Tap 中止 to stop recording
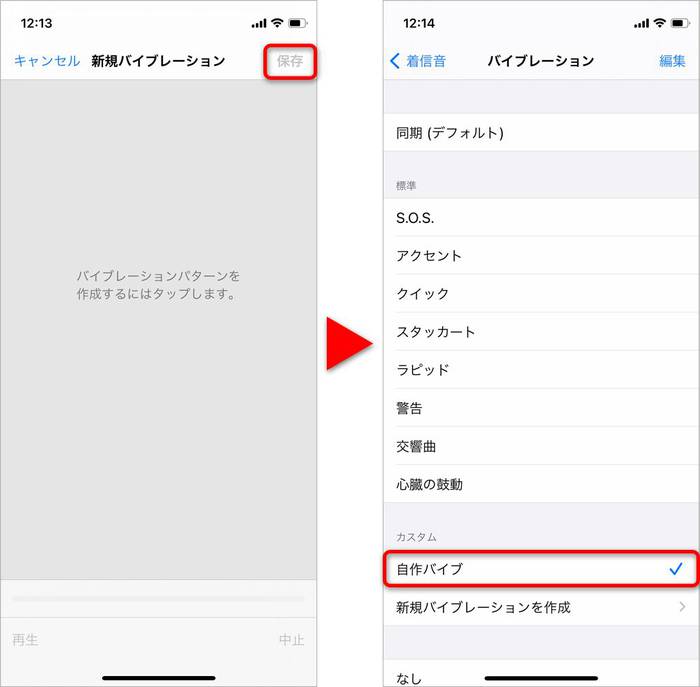The image size is (700, 687). point(292,640)
